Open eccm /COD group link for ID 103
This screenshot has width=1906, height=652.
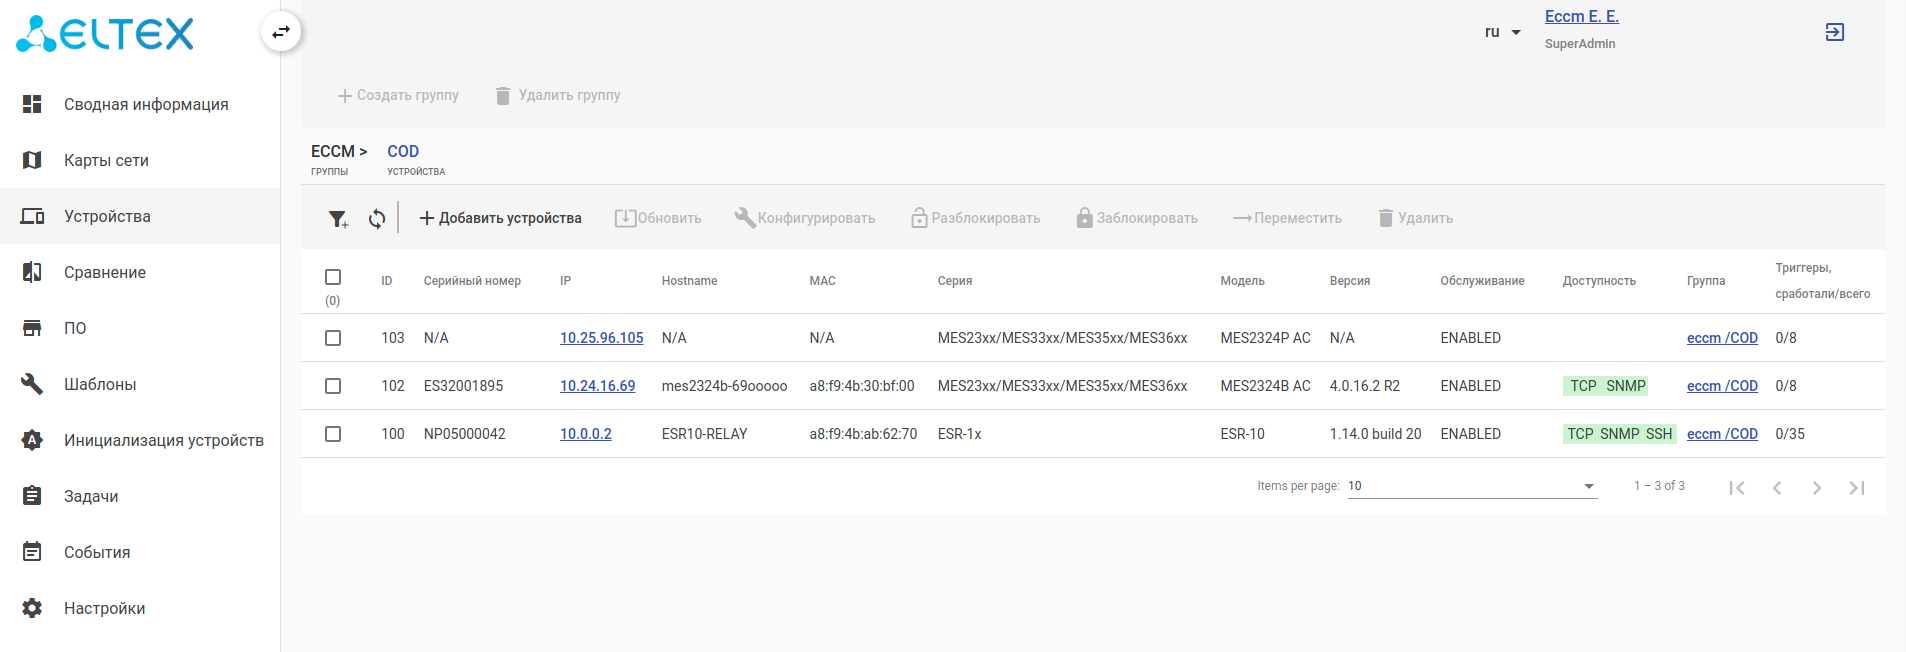(1722, 338)
